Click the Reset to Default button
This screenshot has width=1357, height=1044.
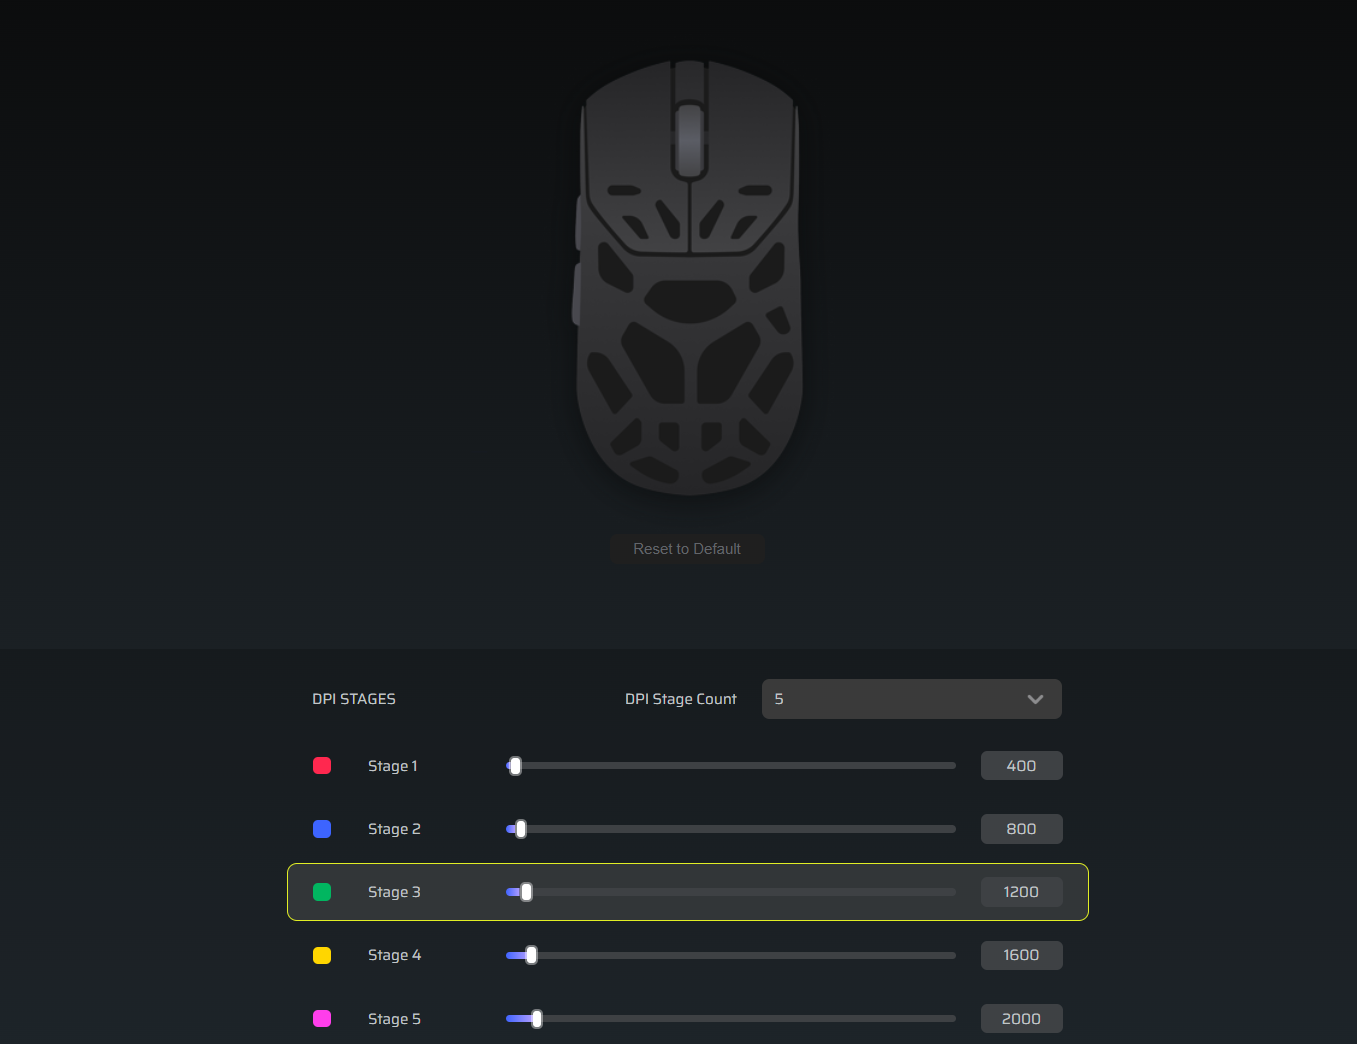[x=687, y=549]
